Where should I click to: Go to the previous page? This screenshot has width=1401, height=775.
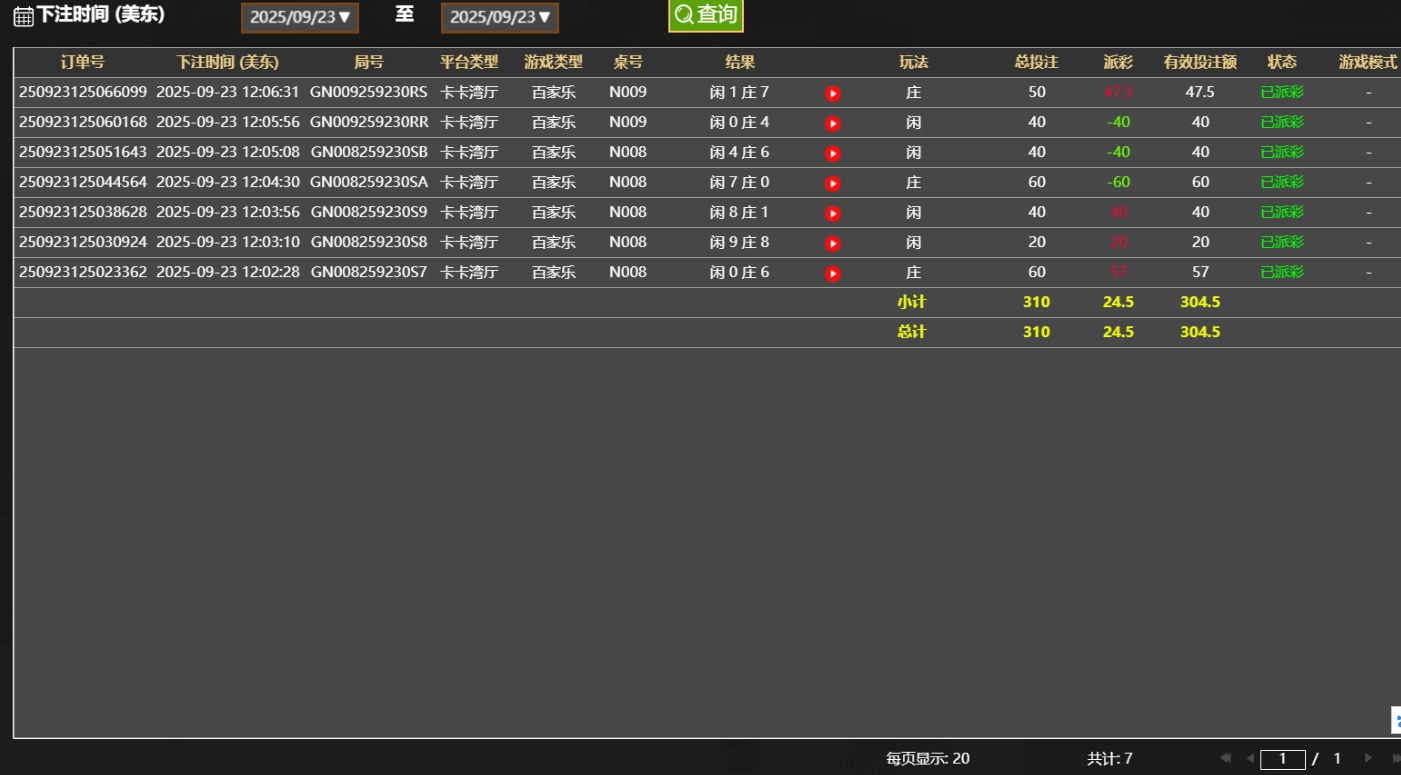(1249, 758)
